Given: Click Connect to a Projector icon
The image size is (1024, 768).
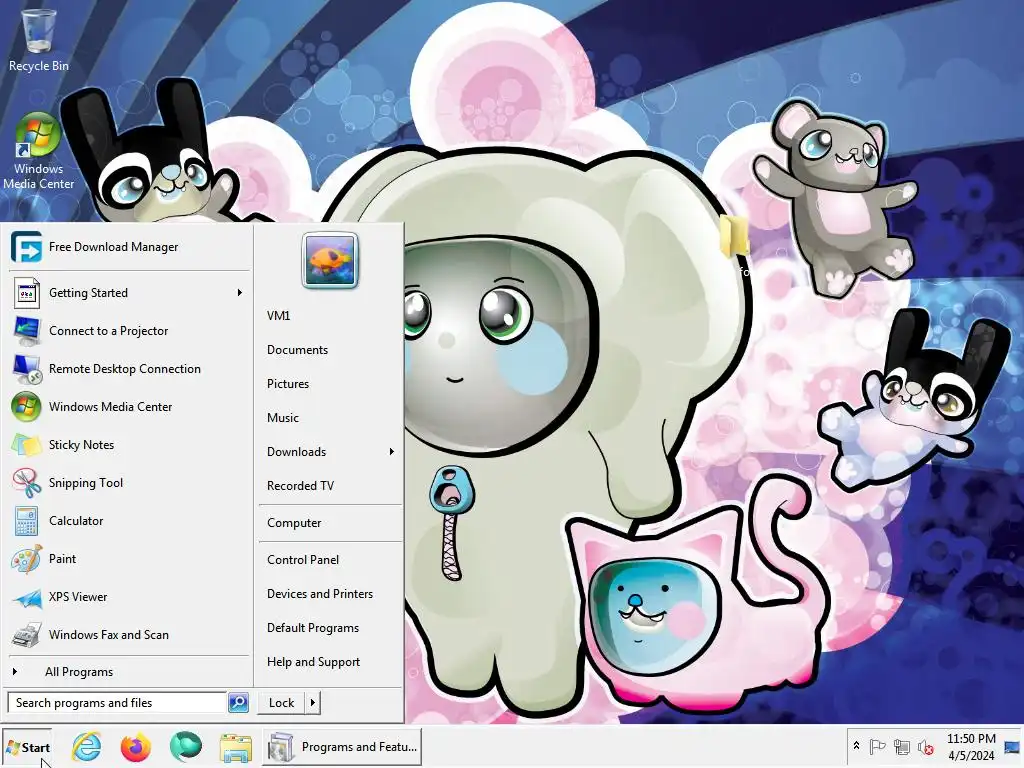Looking at the screenshot, I should [x=26, y=331].
